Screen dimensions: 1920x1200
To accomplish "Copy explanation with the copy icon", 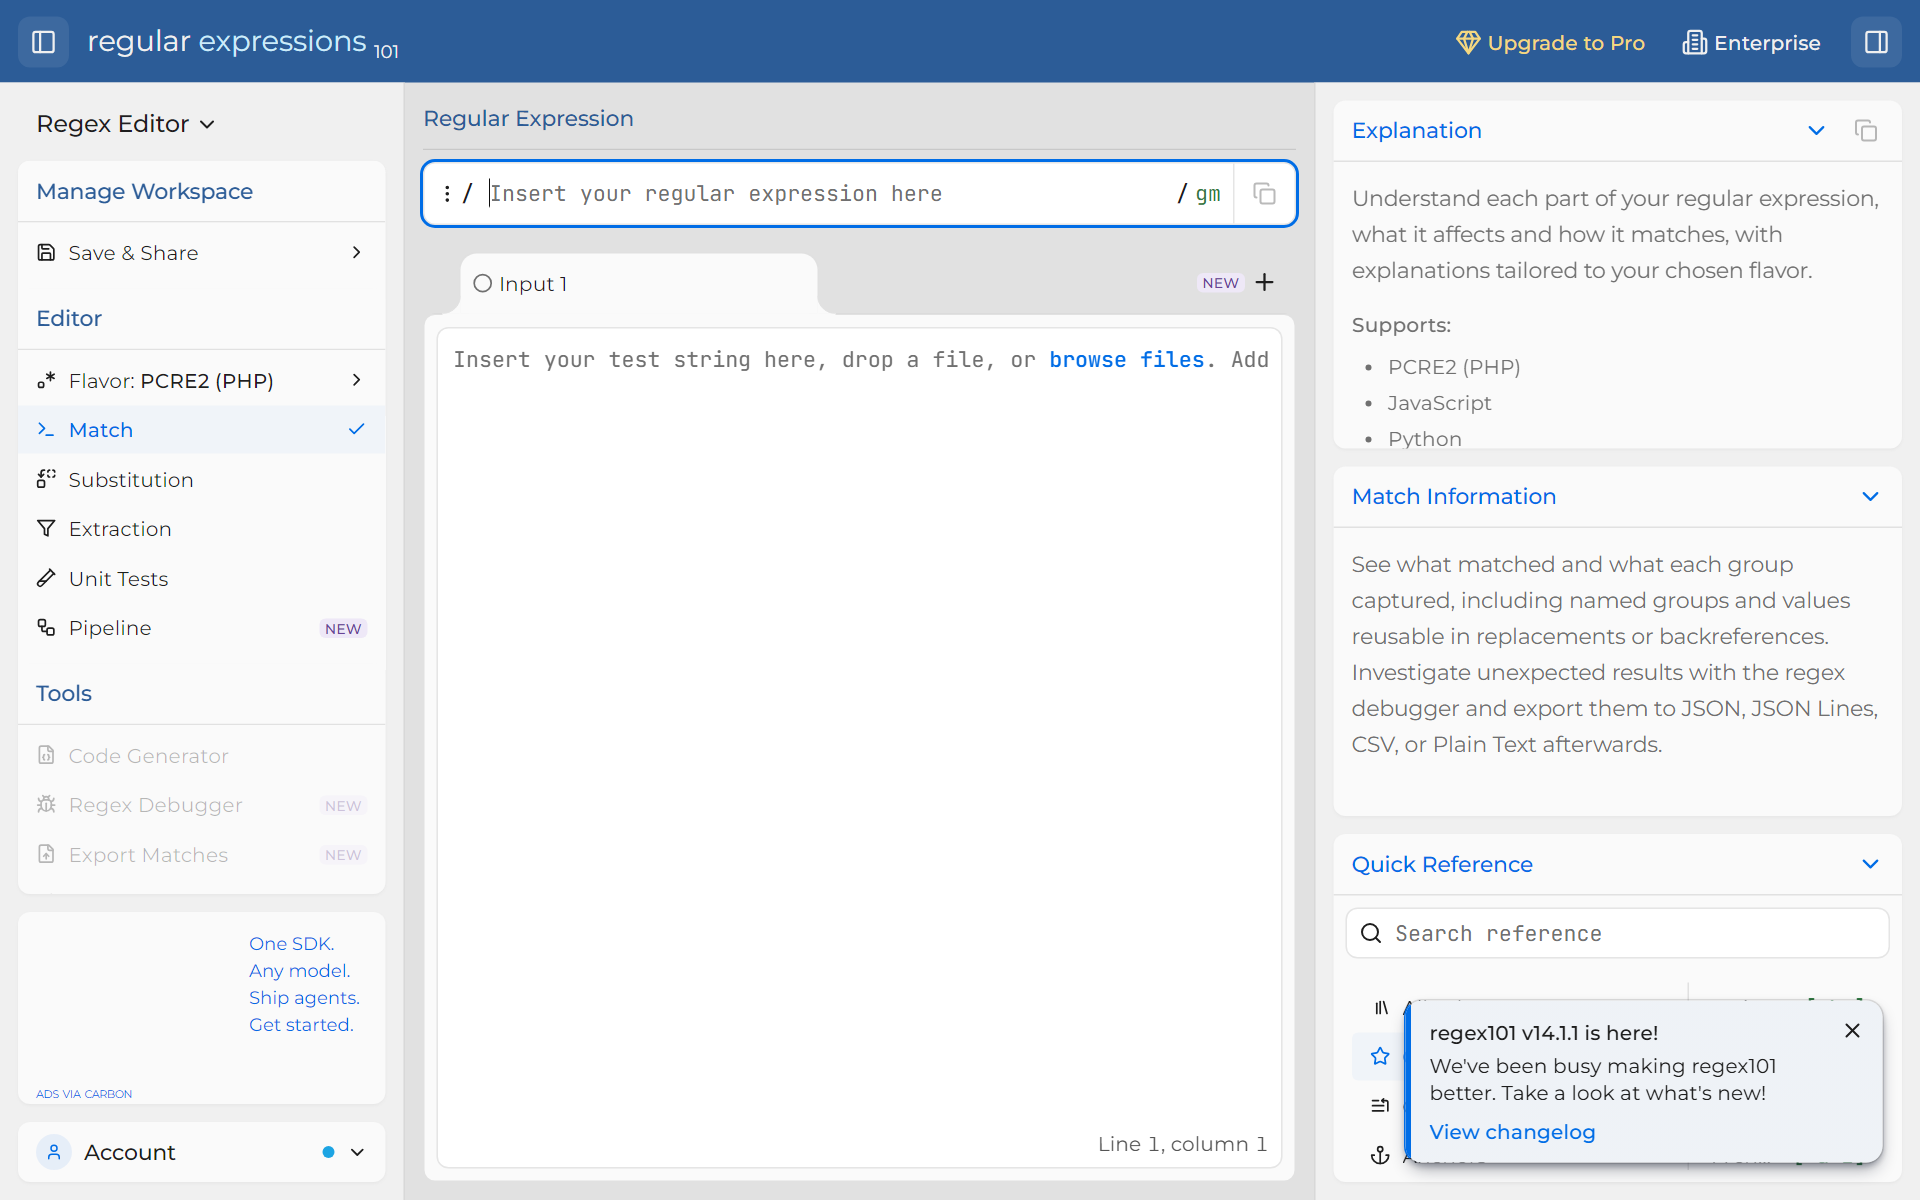I will pyautogui.click(x=1866, y=131).
